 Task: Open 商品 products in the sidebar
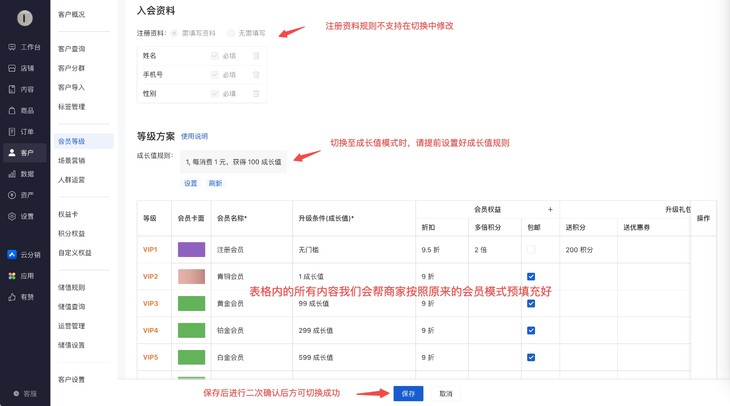click(x=24, y=110)
